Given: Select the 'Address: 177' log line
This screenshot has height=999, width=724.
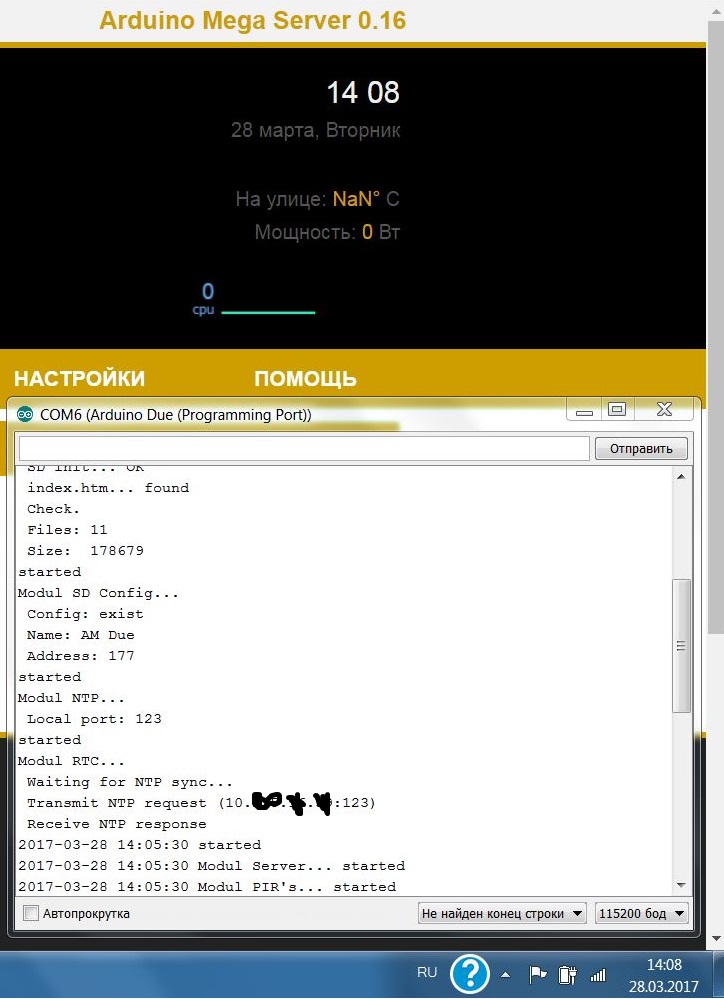Looking at the screenshot, I should tap(80, 656).
